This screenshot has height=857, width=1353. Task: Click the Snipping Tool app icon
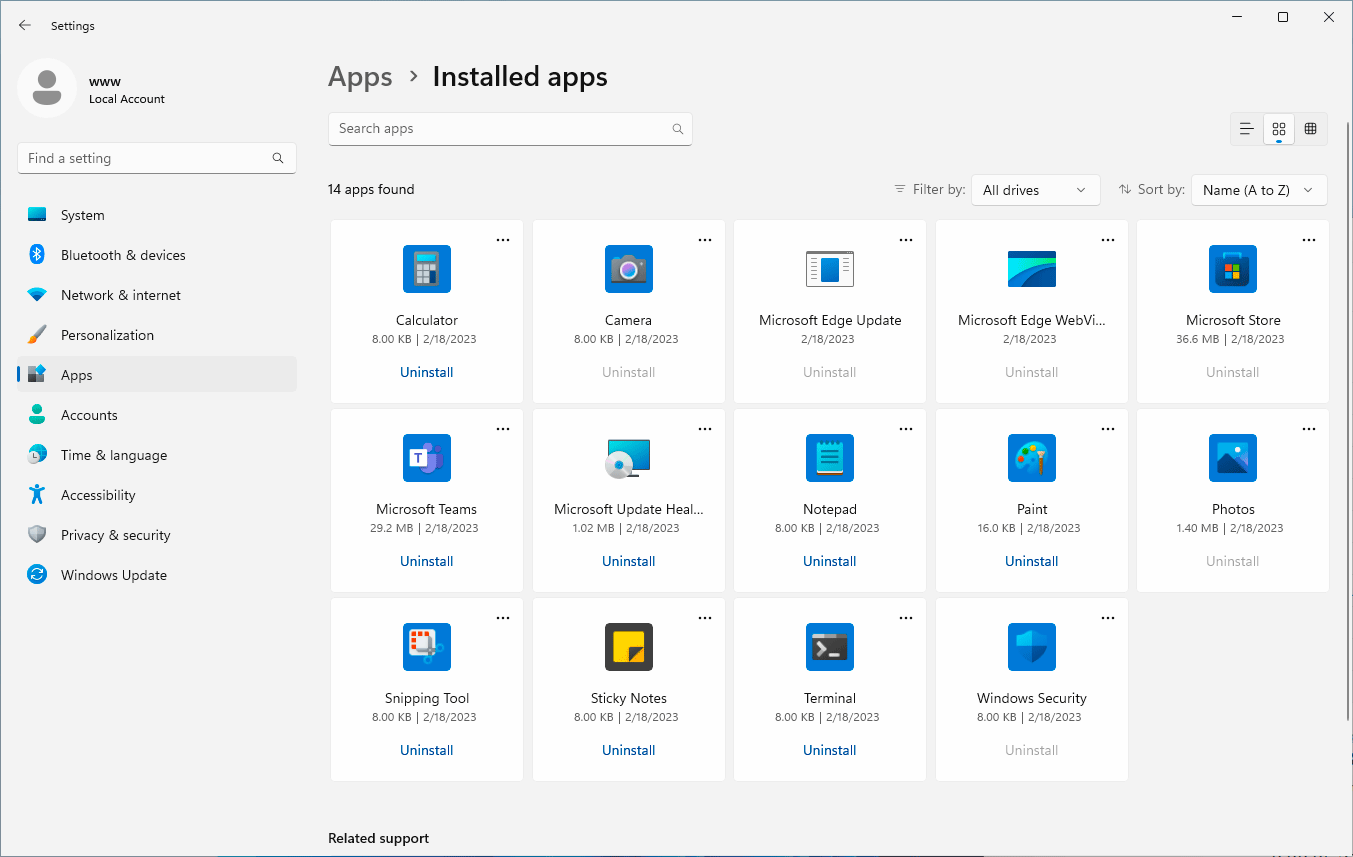pos(427,647)
